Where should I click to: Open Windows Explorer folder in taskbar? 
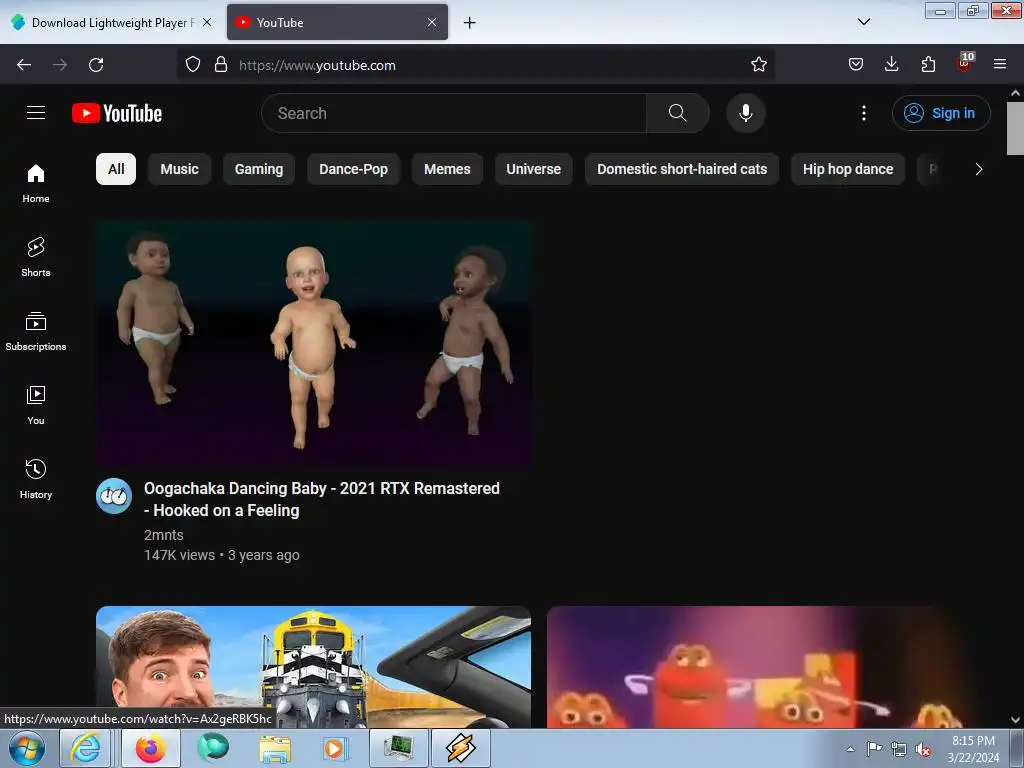275,748
